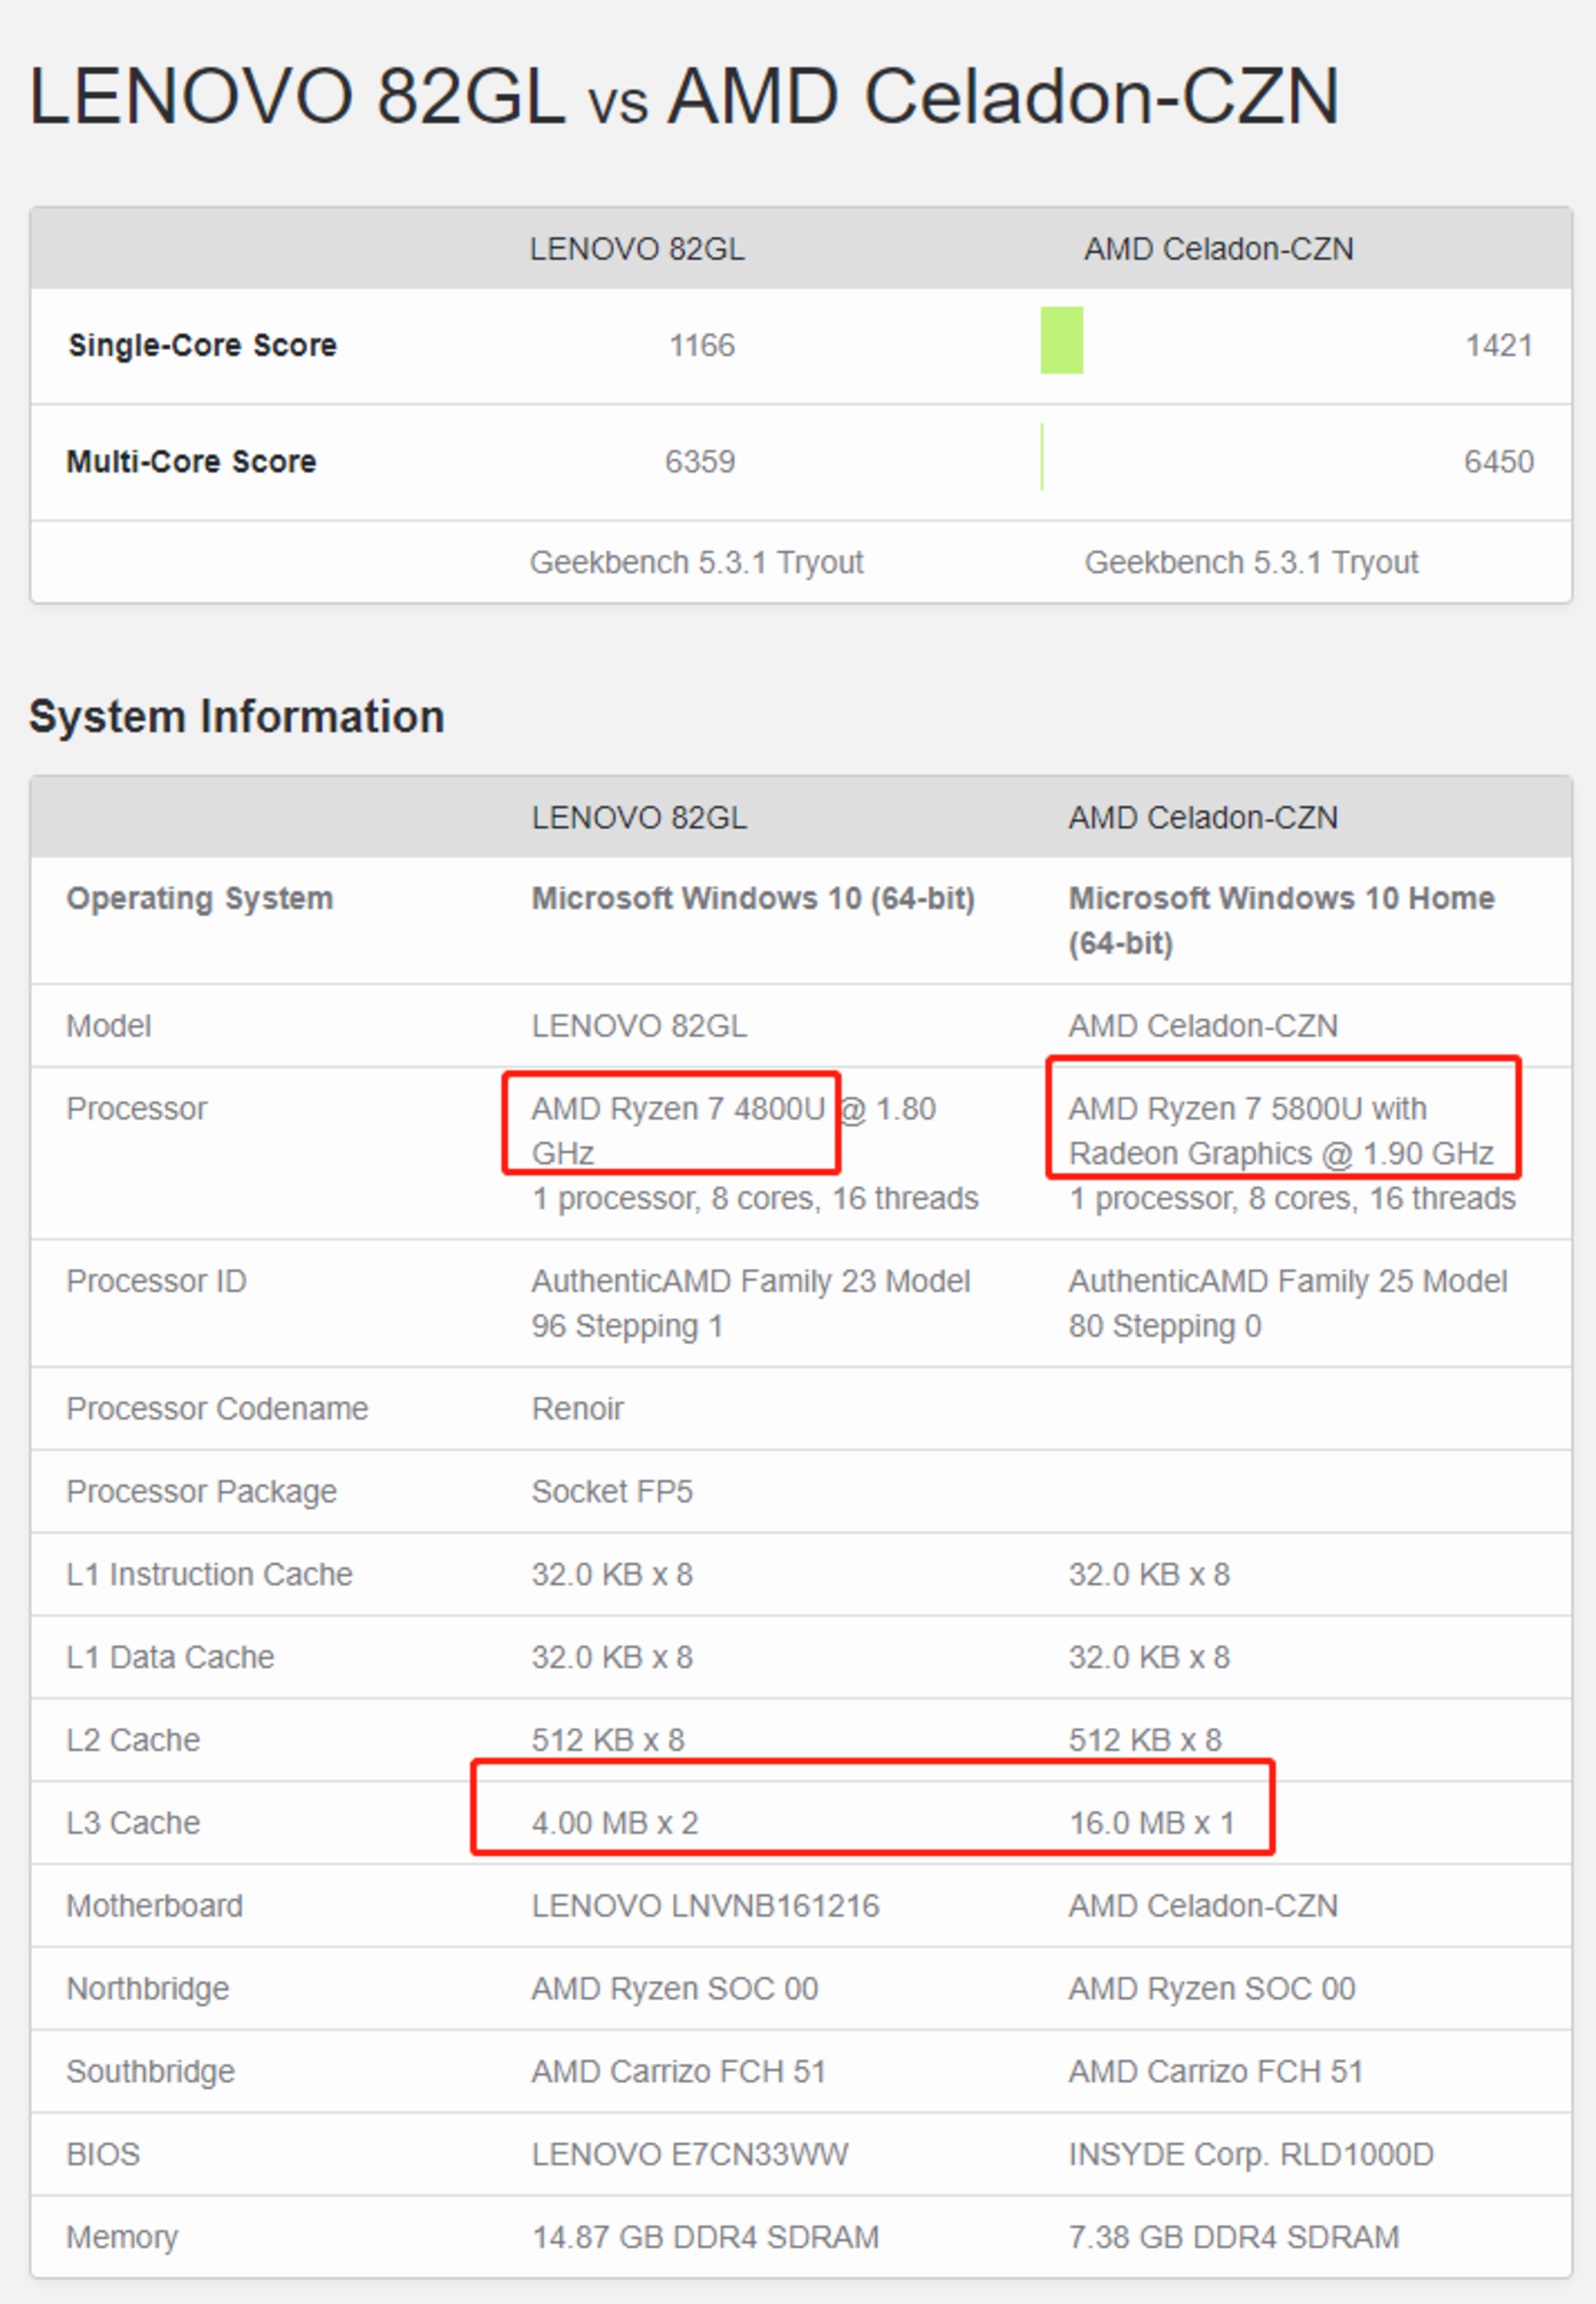Click AMD Ryzen 7 4800U processor text
This screenshot has width=1596, height=2304.
(x=678, y=1109)
